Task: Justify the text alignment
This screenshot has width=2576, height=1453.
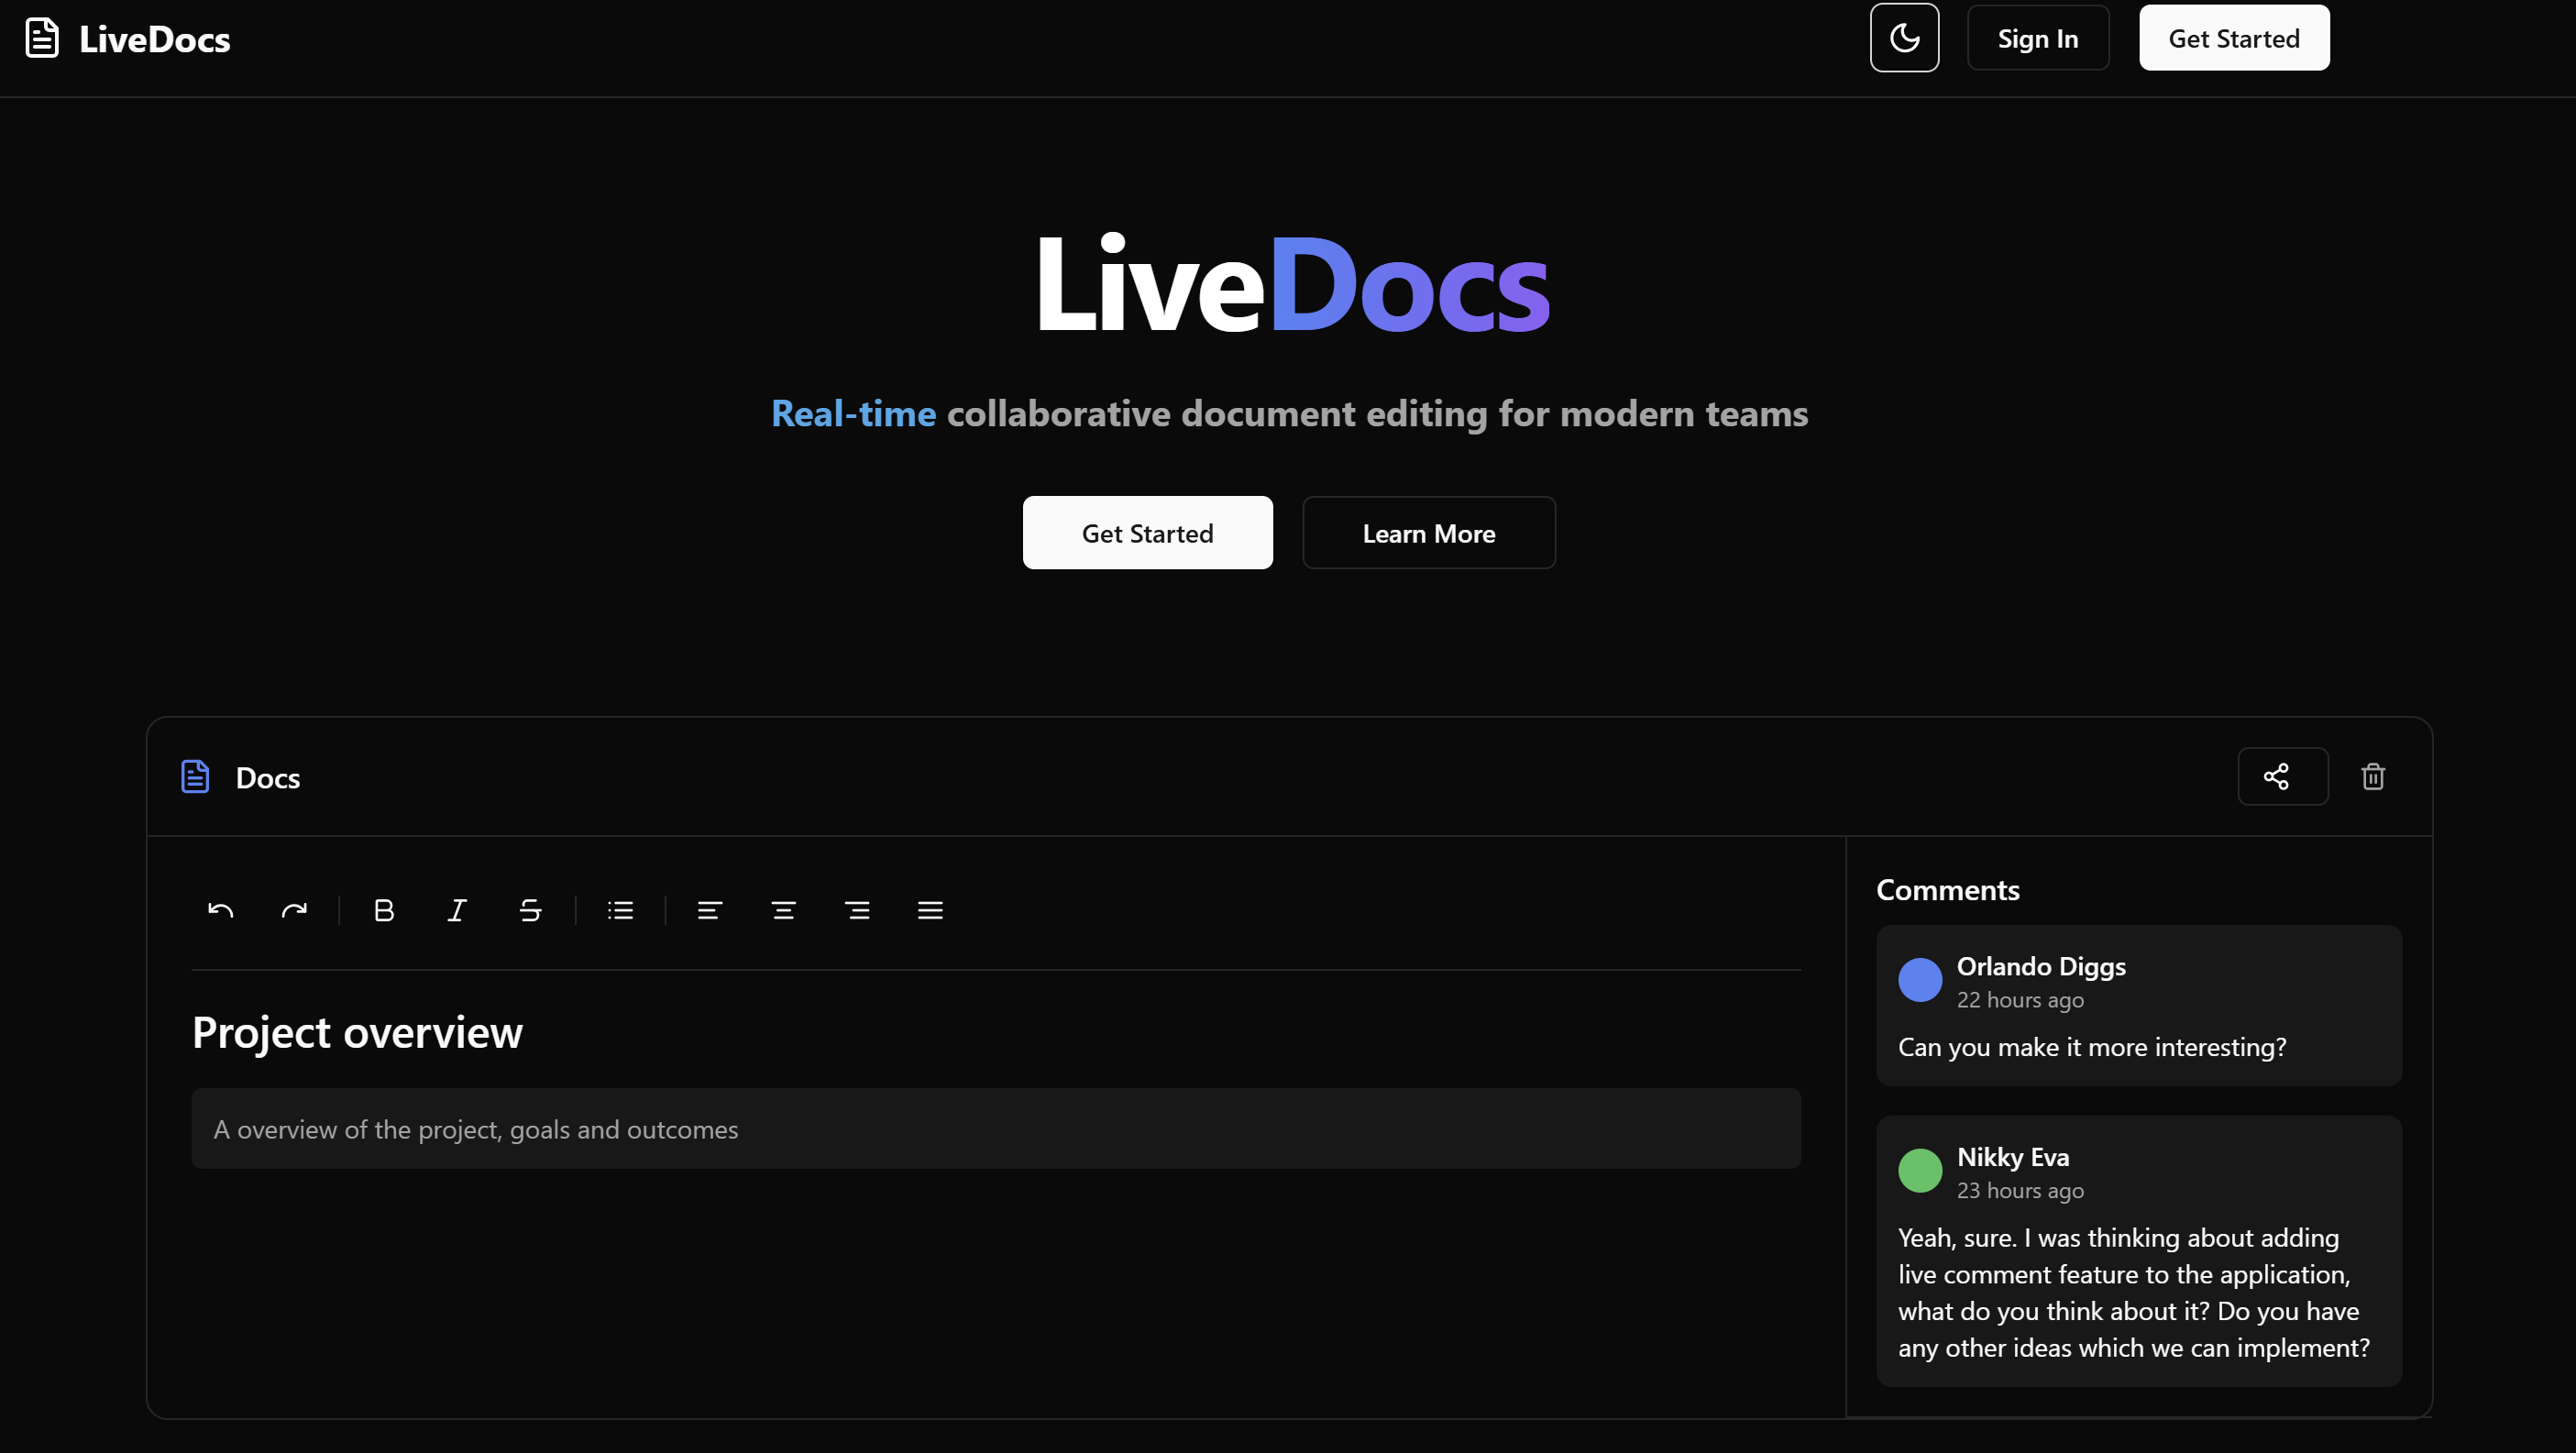Action: point(930,910)
